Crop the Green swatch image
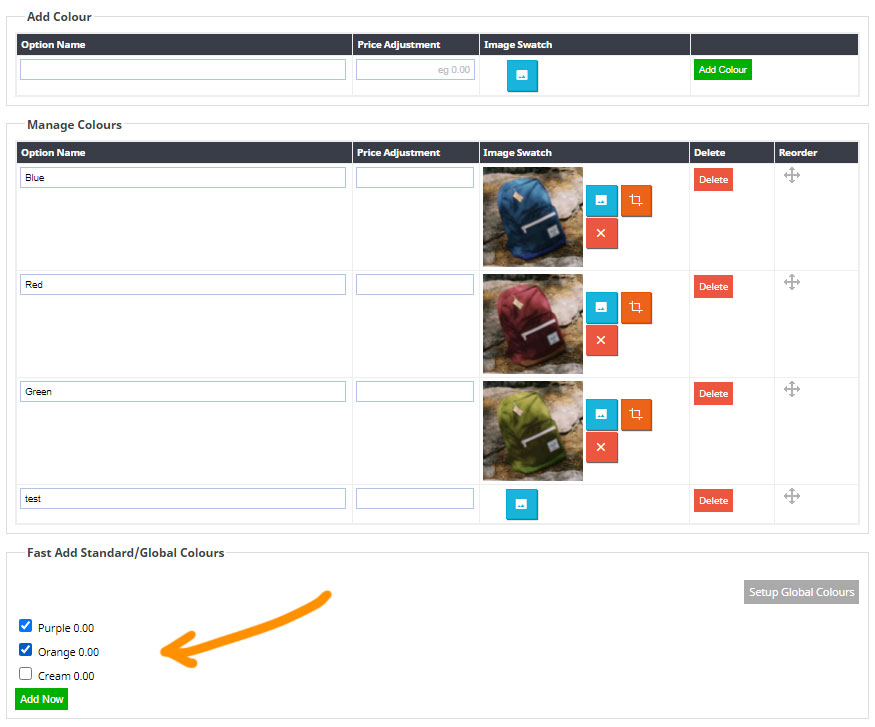This screenshot has width=875, height=727. pyautogui.click(x=636, y=415)
